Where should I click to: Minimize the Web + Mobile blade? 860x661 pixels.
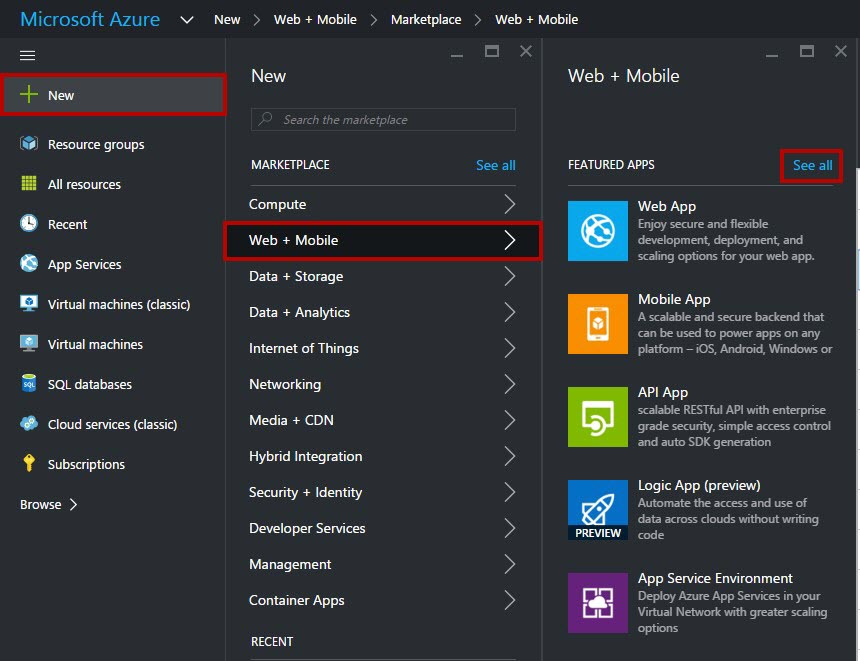772,55
